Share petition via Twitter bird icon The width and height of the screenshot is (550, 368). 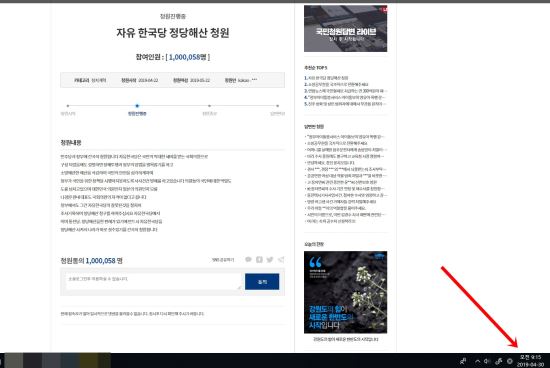click(x=270, y=260)
